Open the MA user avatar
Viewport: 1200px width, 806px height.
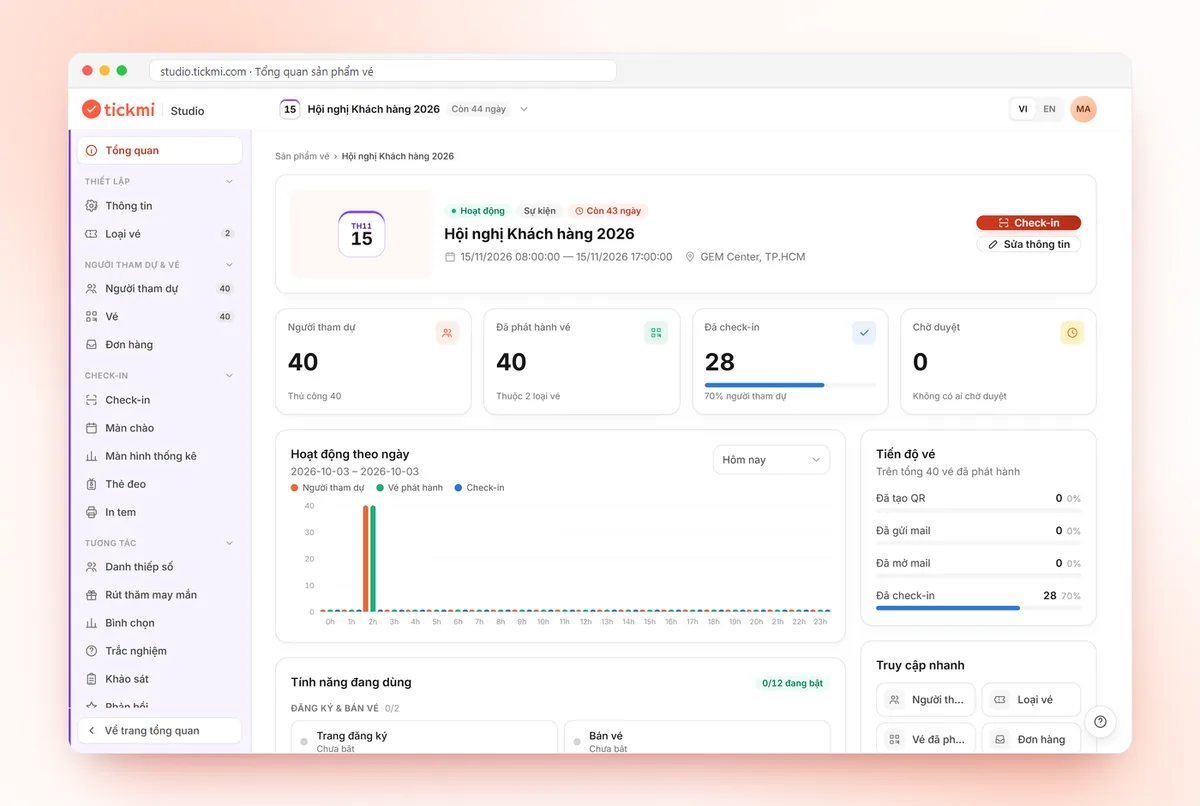(x=1083, y=109)
